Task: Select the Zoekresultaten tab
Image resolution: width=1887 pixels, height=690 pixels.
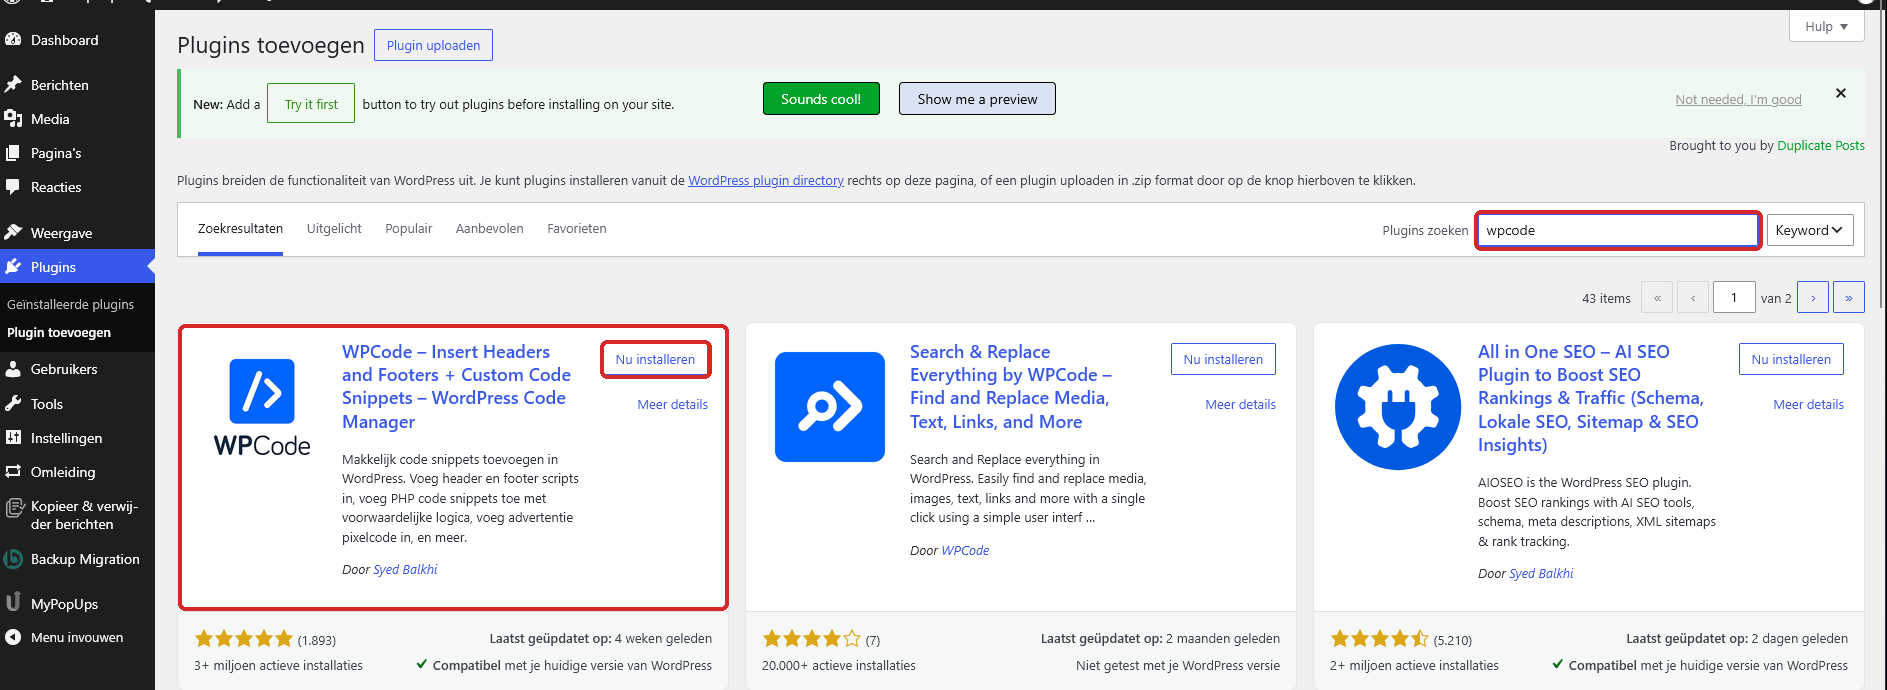Action: [240, 229]
